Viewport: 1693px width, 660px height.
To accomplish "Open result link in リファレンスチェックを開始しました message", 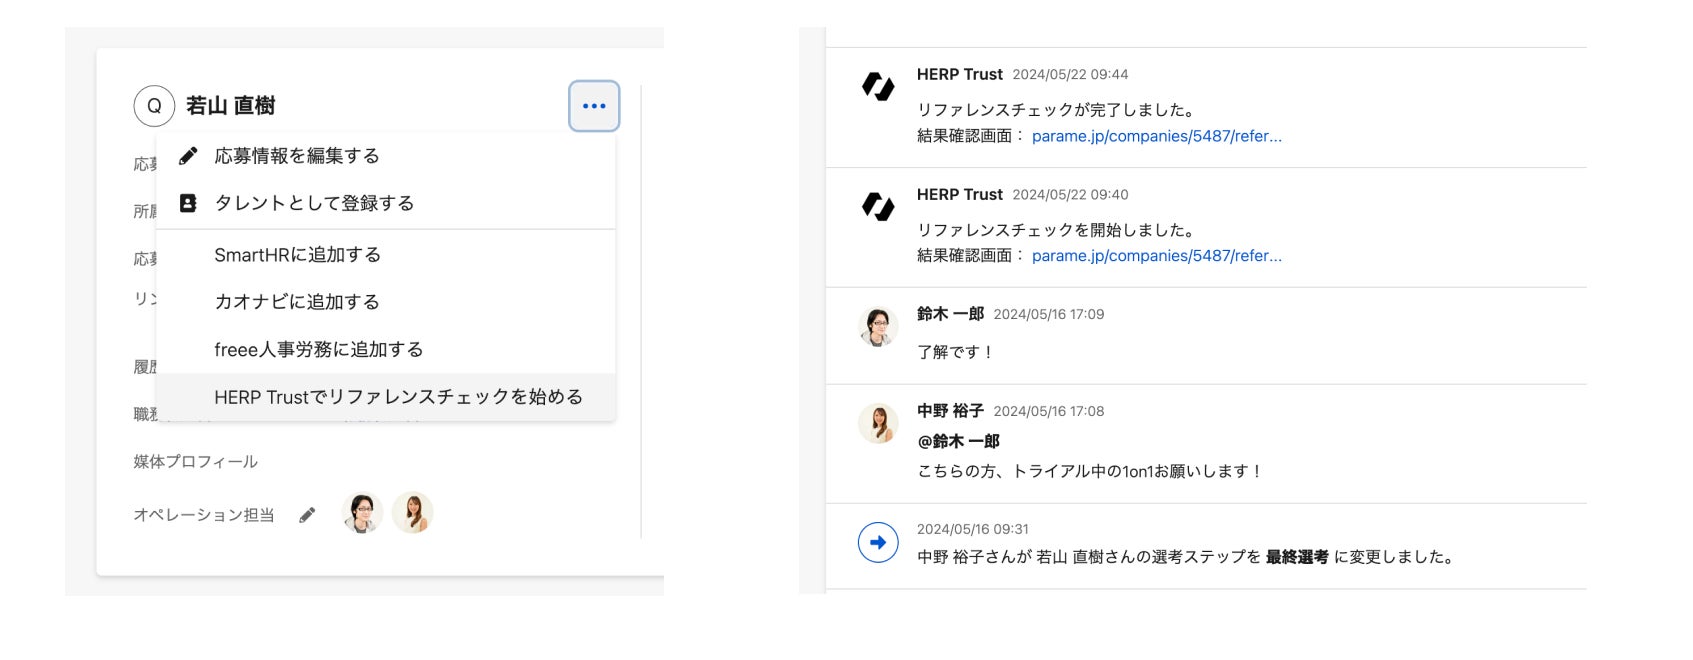I will pos(1156,256).
